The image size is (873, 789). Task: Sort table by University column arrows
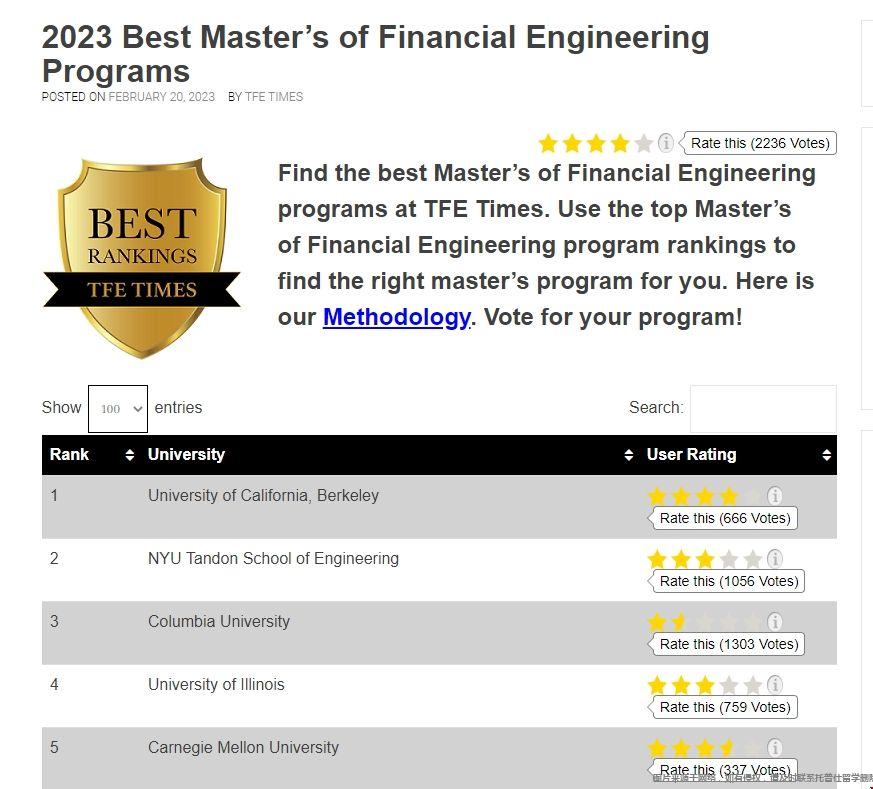629,455
